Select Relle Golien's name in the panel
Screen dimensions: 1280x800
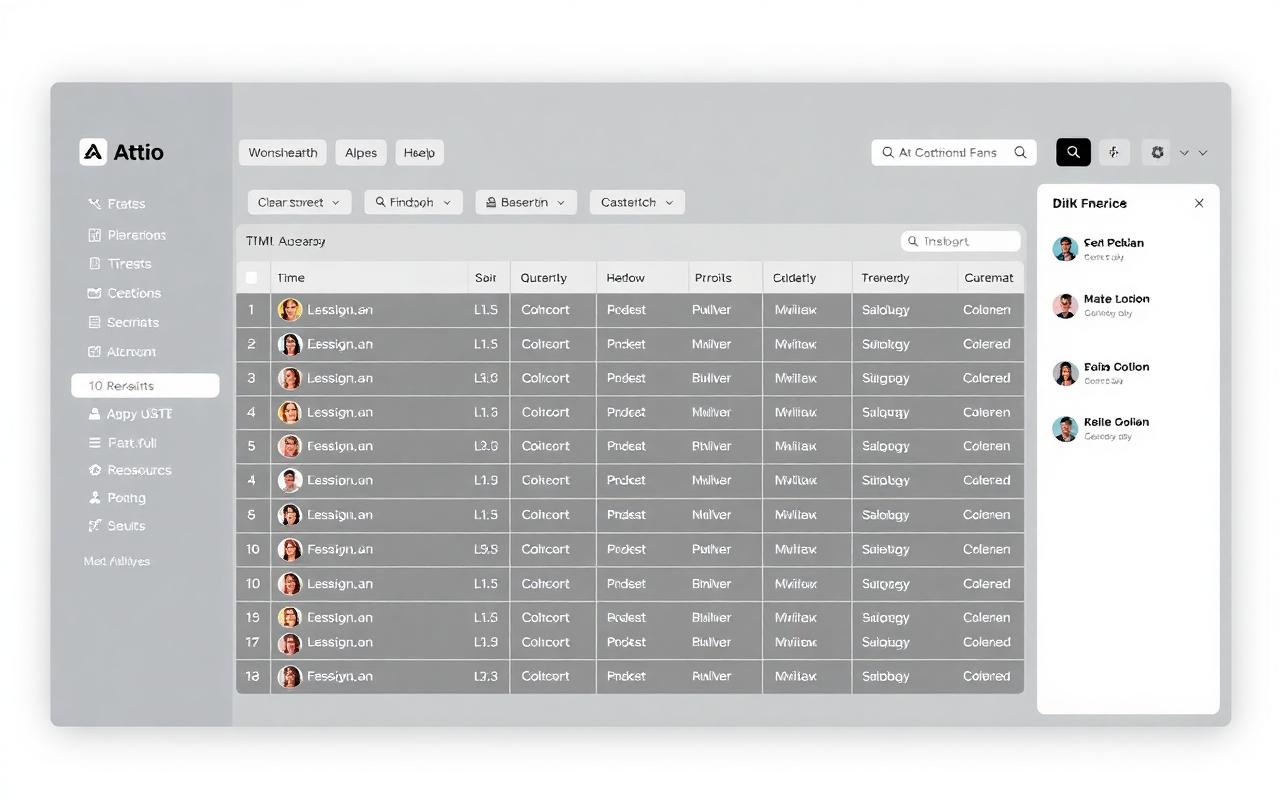(x=1116, y=422)
